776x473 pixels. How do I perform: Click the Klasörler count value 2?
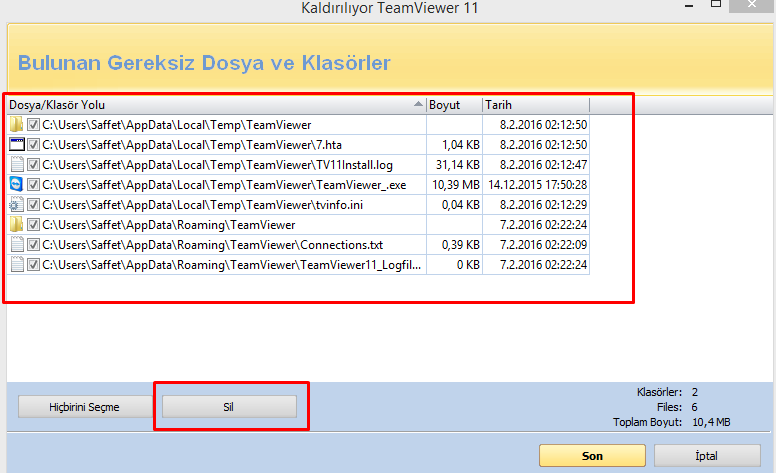click(x=695, y=392)
